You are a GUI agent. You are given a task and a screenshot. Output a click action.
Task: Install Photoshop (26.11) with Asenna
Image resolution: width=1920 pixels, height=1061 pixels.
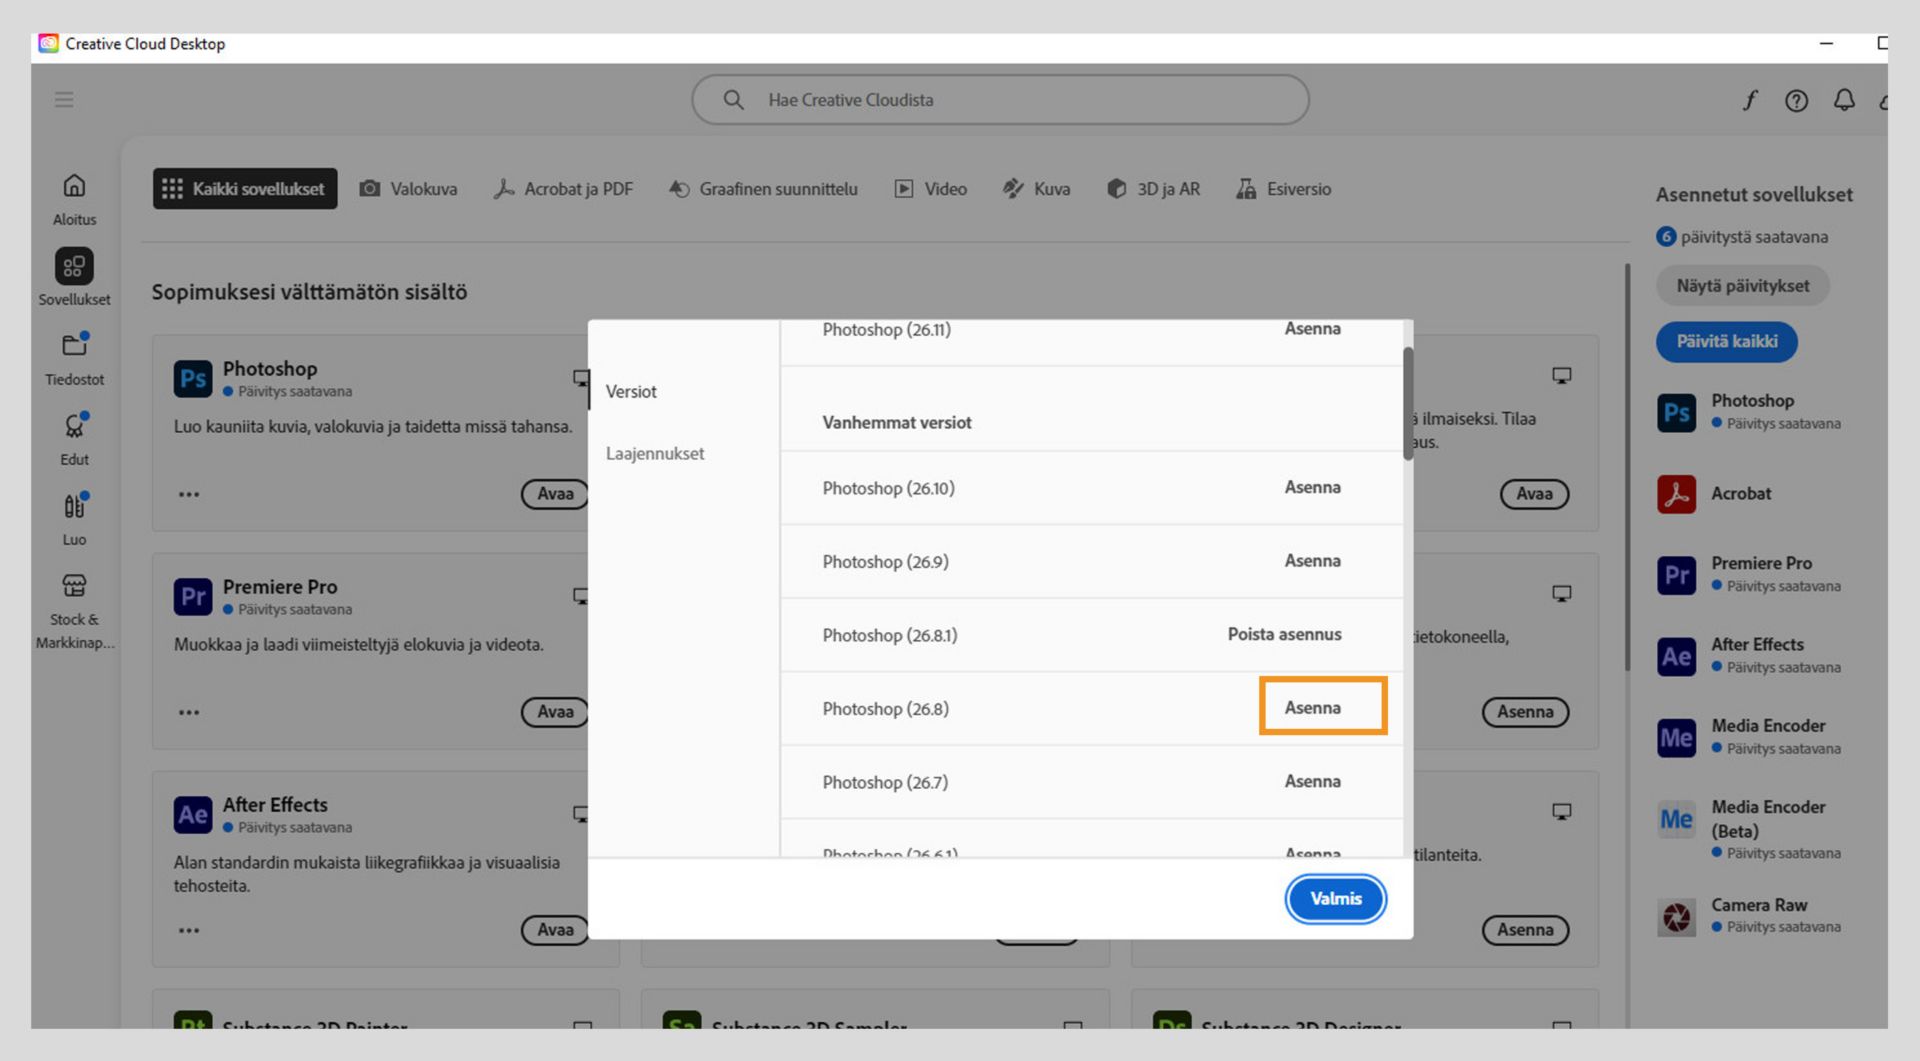pos(1312,329)
